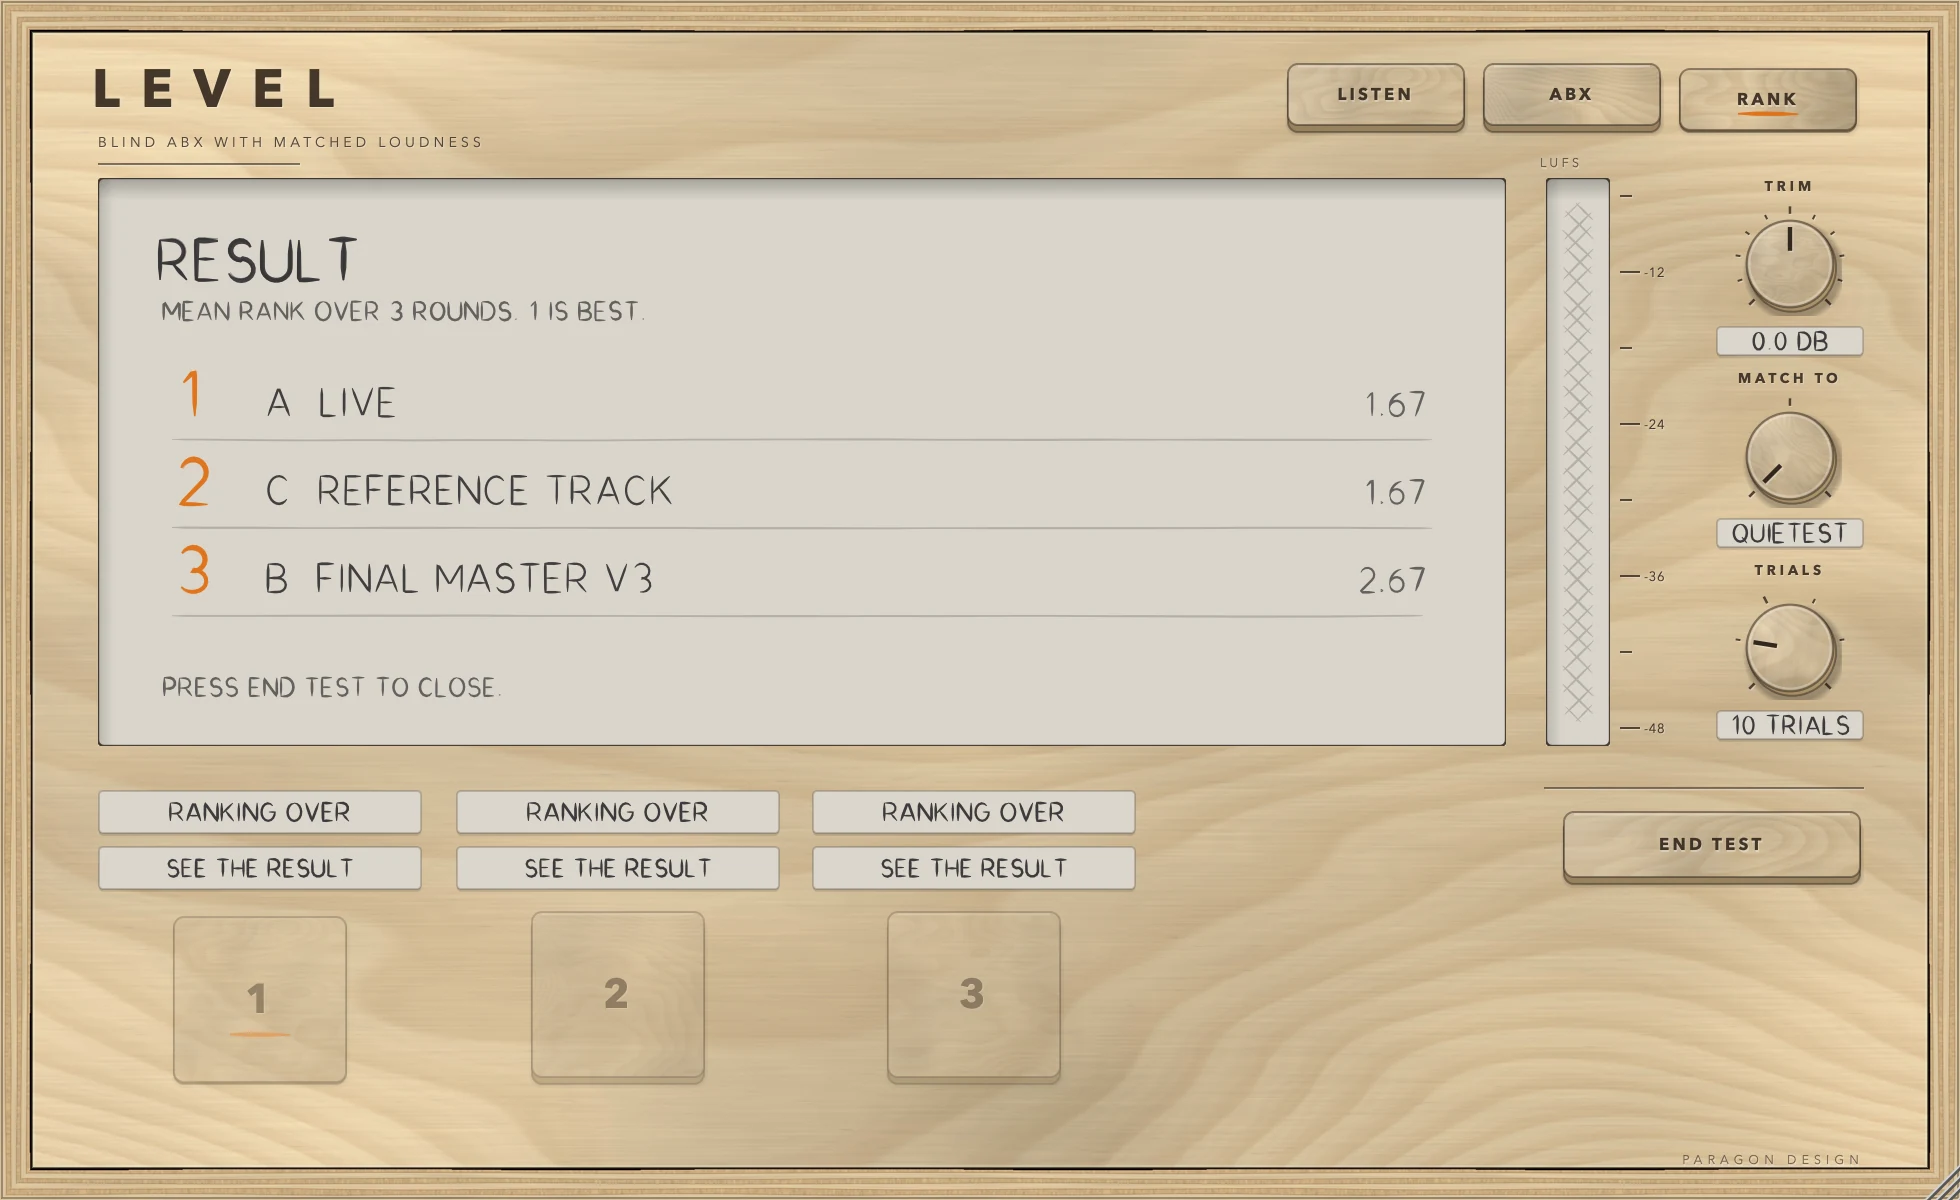Click the 0.0 DB trim value field

(x=1789, y=341)
